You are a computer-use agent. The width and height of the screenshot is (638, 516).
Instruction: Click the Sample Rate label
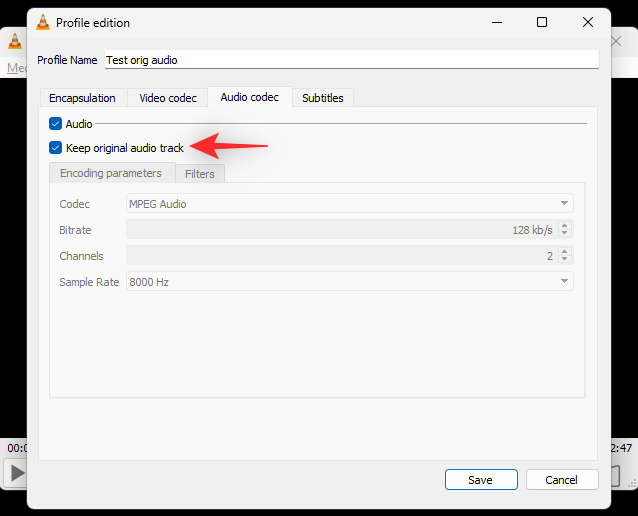point(89,282)
